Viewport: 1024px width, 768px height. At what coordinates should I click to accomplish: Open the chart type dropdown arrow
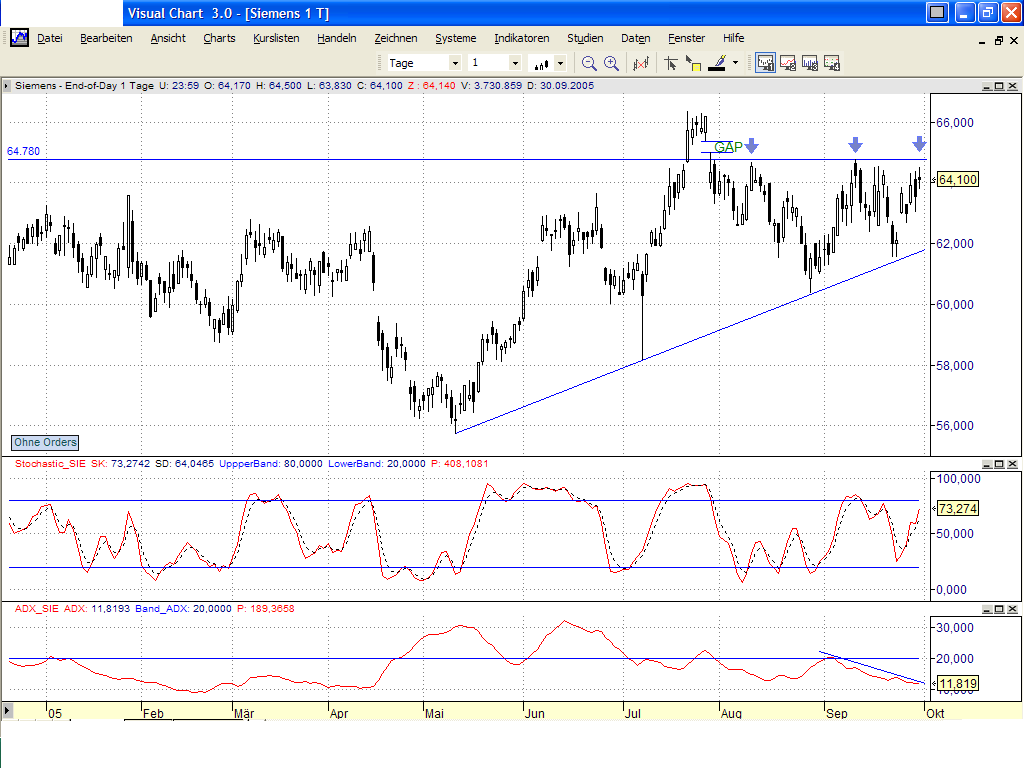[x=559, y=62]
